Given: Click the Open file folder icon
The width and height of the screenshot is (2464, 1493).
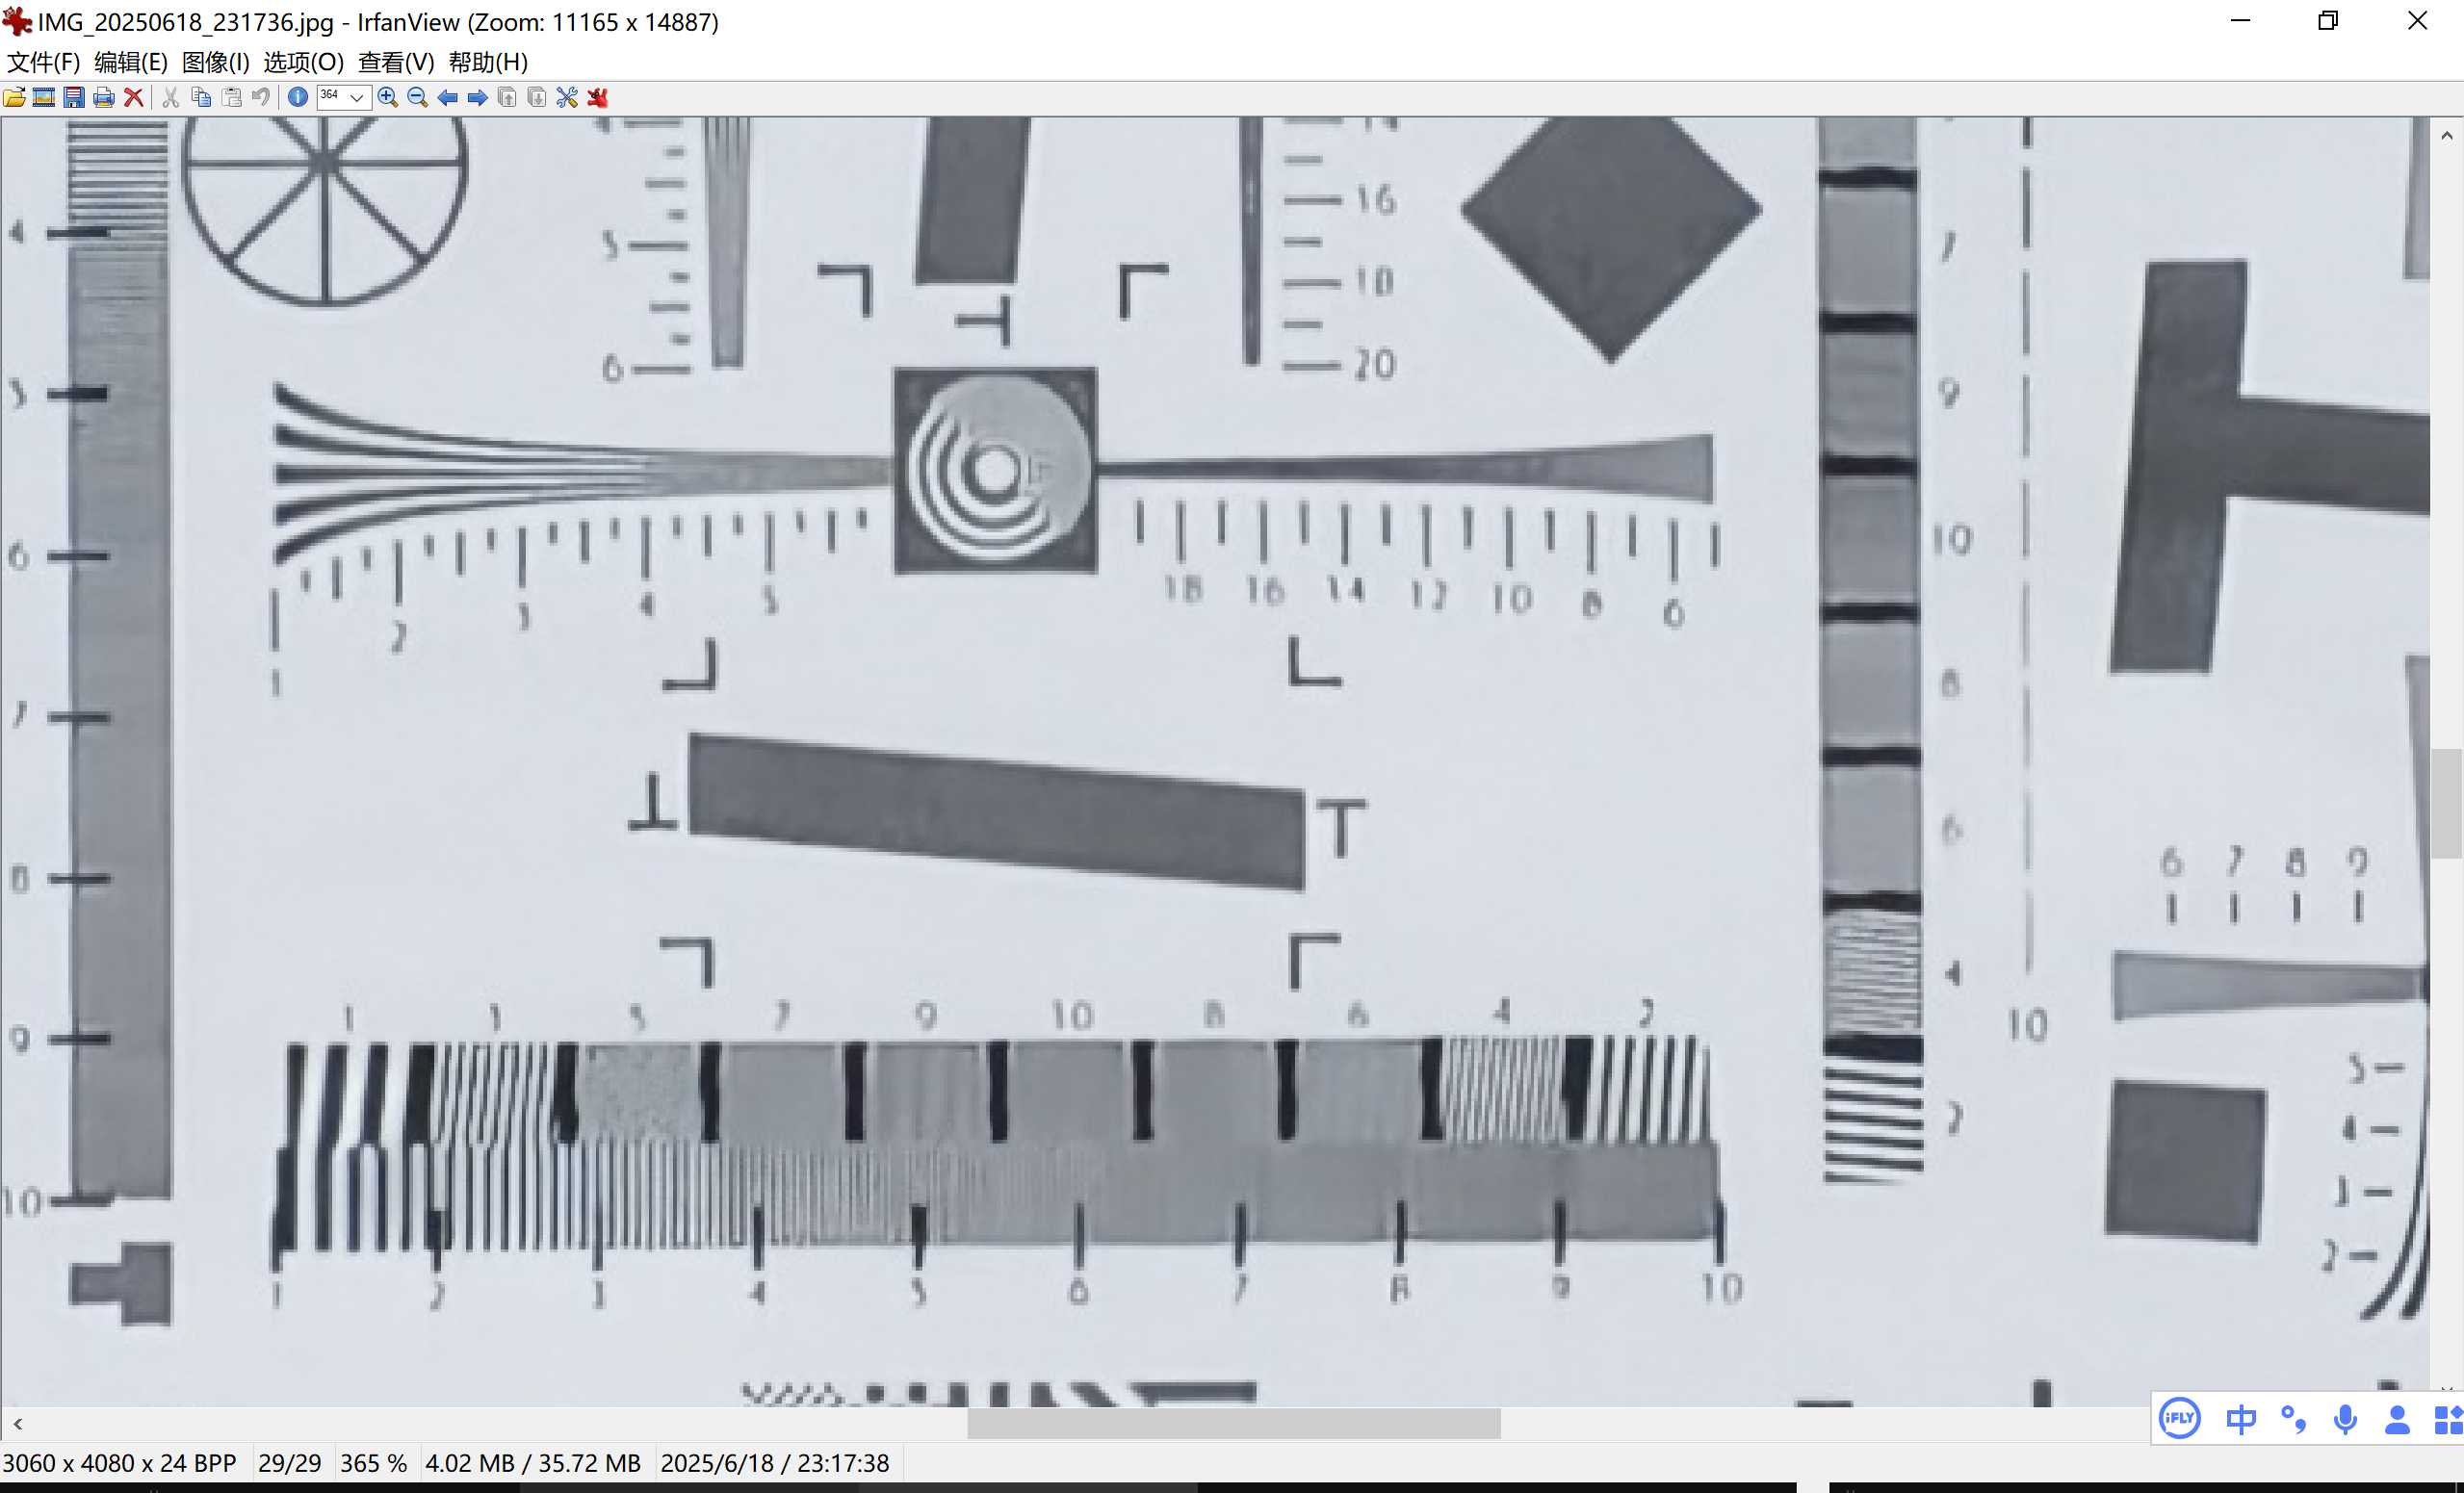Looking at the screenshot, I should click(x=15, y=97).
